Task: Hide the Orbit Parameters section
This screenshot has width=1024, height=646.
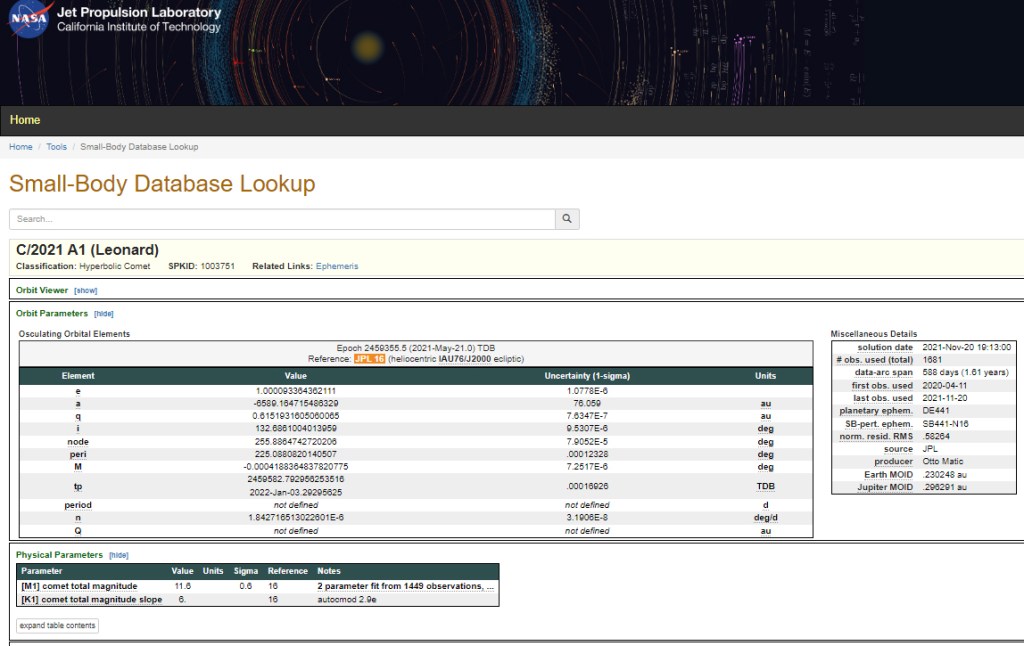Action: pos(104,313)
